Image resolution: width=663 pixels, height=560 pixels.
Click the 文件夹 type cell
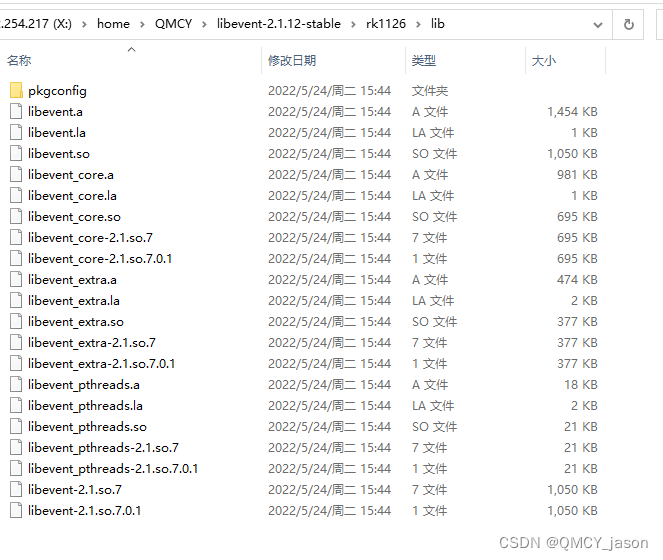tap(430, 91)
